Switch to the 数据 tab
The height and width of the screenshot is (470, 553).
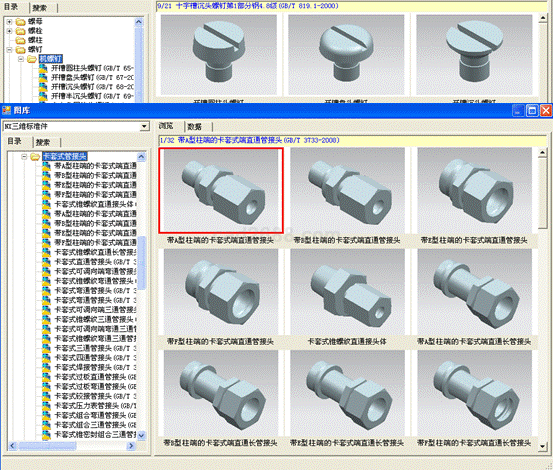coord(194,127)
